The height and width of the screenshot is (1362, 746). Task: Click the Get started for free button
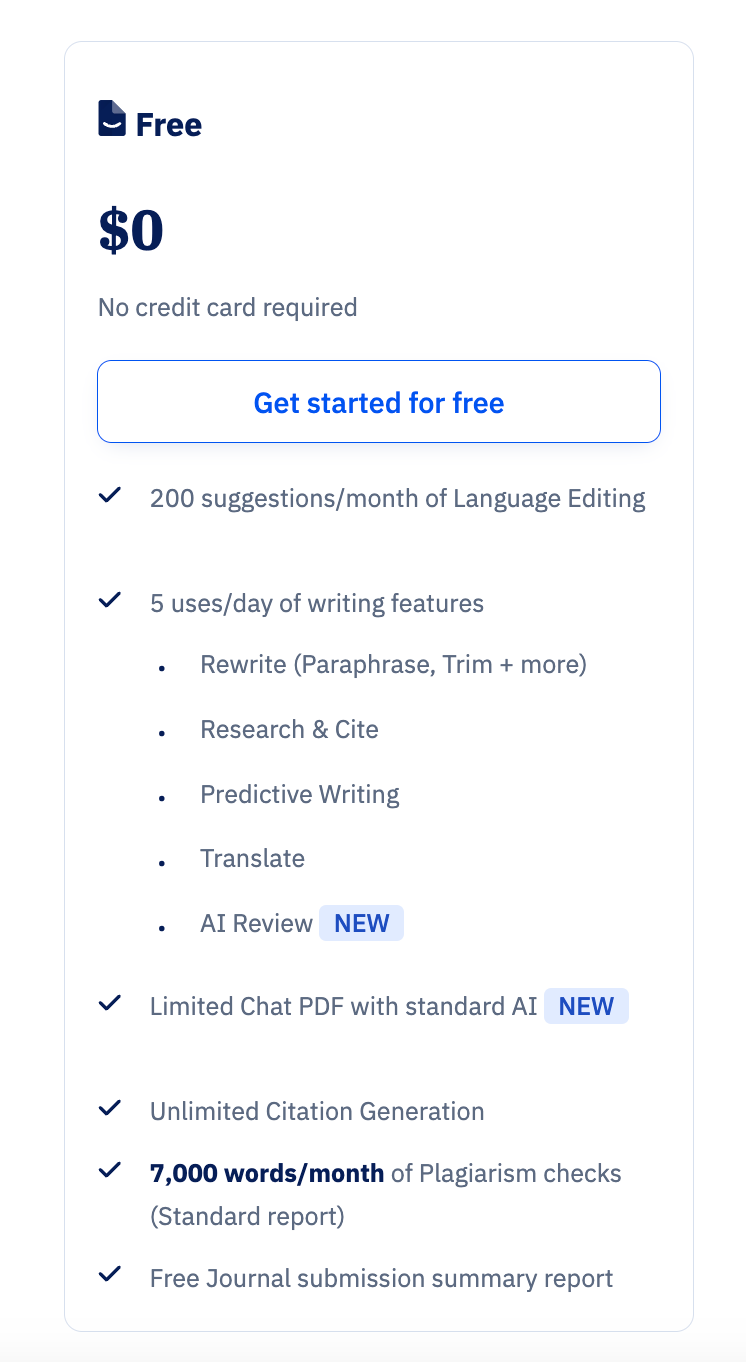pyautogui.click(x=379, y=402)
